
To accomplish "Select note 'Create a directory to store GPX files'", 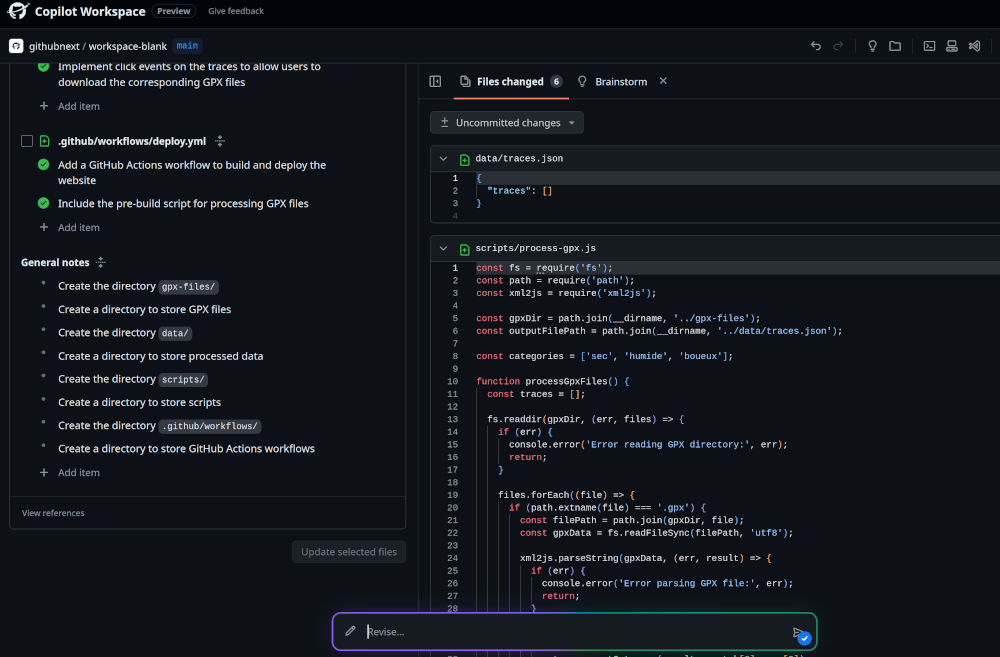I will 145,309.
